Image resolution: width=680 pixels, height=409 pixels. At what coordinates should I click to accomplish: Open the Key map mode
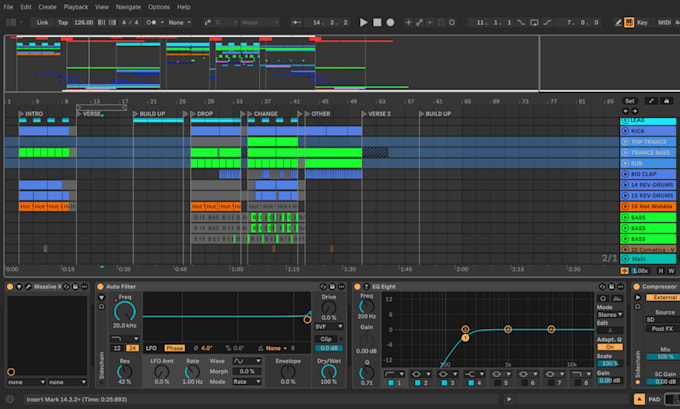[642, 22]
